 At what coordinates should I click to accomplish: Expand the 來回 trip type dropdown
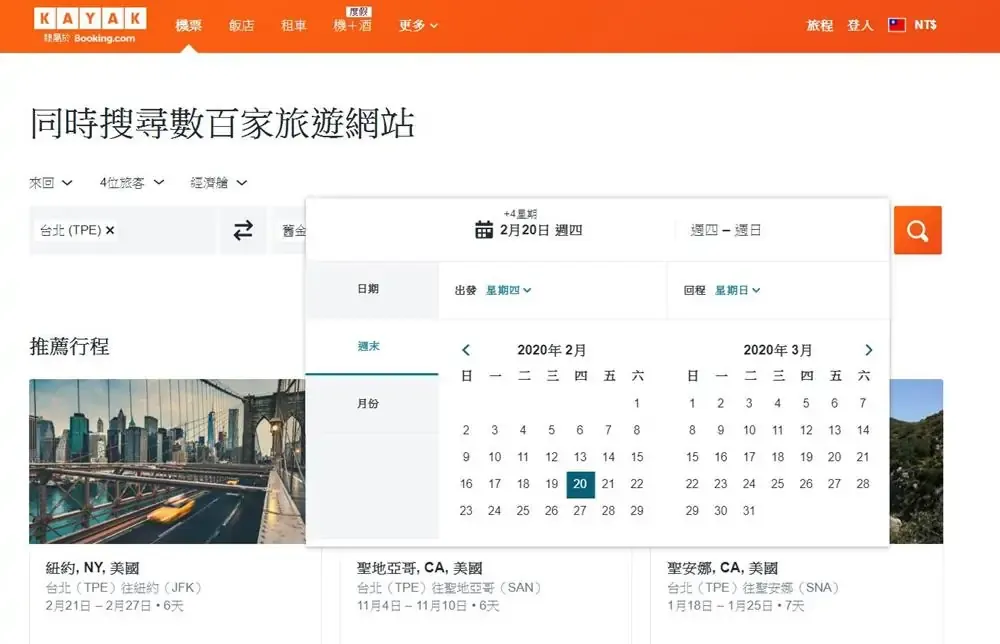[x=51, y=183]
